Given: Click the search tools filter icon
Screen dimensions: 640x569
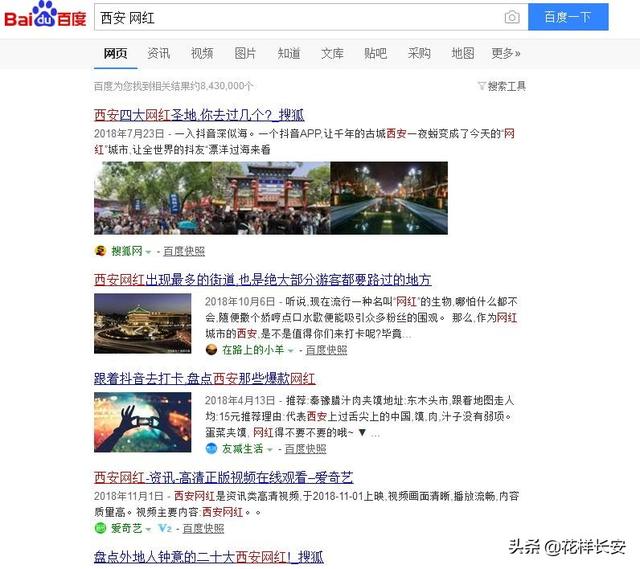Looking at the screenshot, I should point(482,86).
